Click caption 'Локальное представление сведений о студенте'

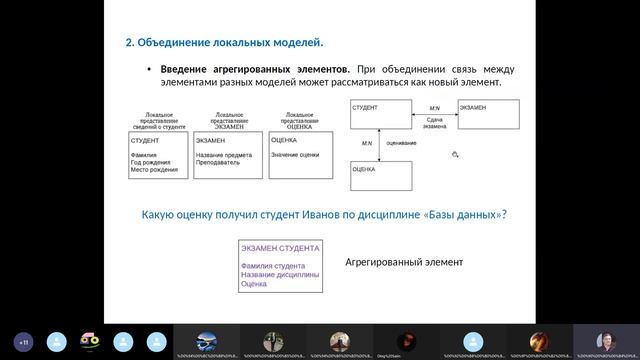(x=159, y=121)
